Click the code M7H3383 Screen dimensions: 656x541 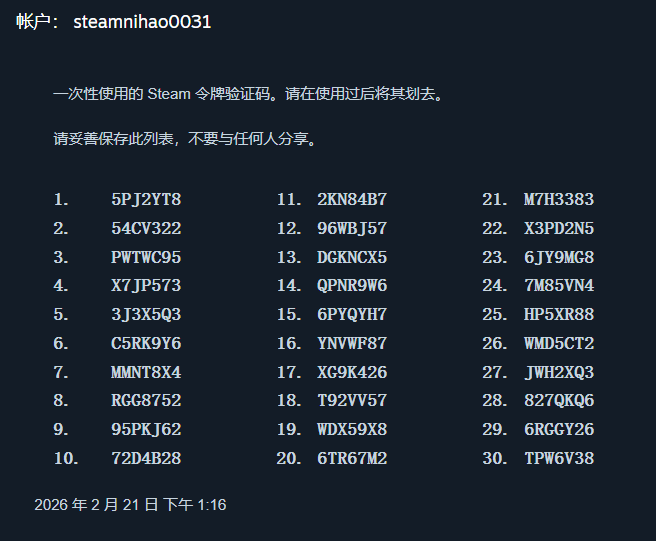559,200
